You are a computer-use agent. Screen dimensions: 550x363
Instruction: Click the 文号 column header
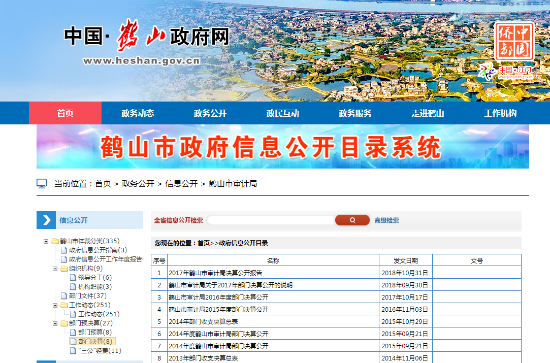[x=477, y=261]
